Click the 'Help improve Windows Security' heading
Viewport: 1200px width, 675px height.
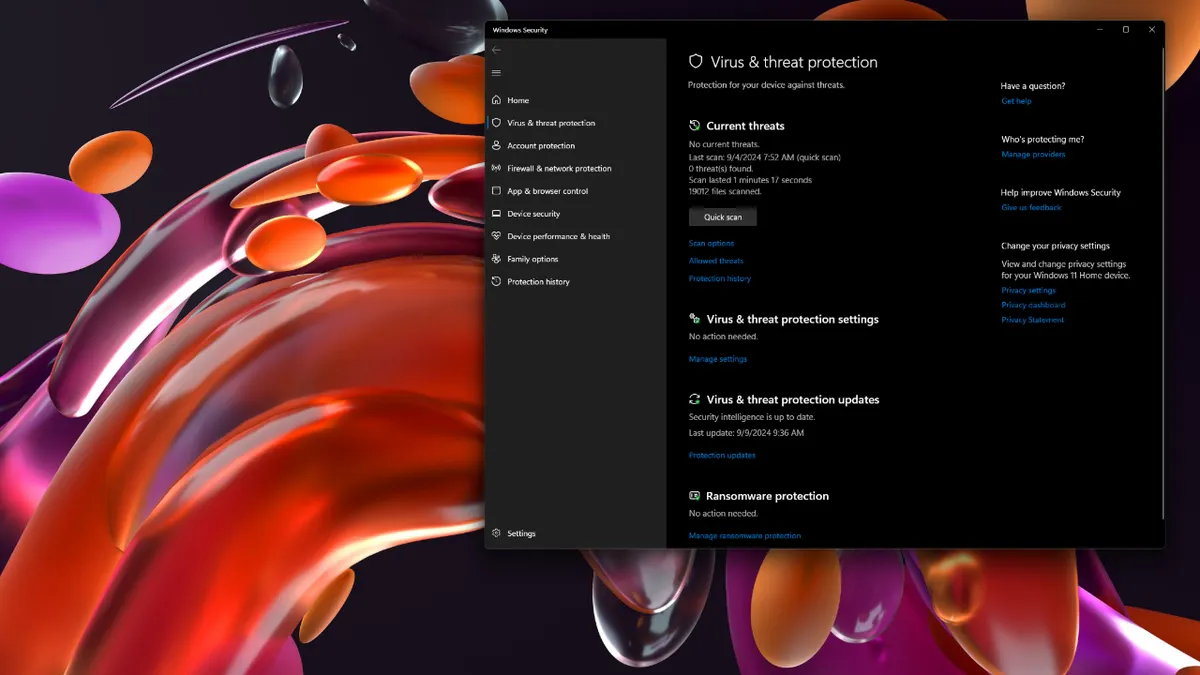pyautogui.click(x=1061, y=193)
